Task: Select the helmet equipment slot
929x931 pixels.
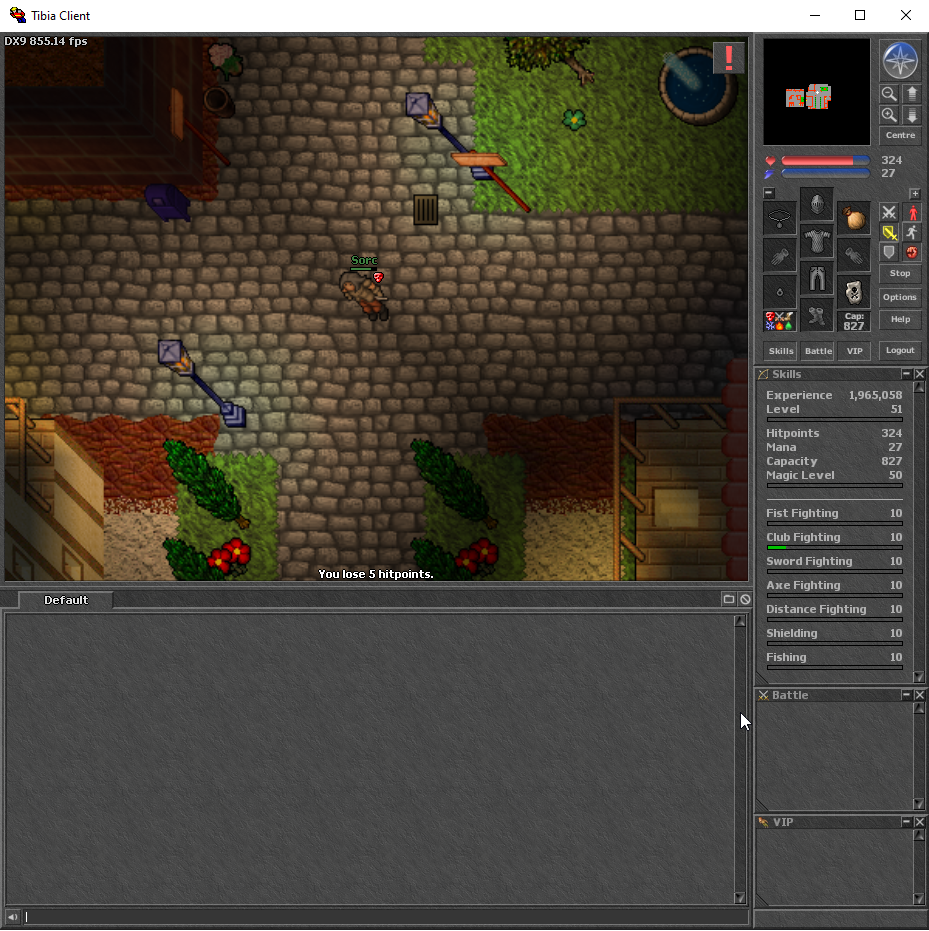Action: pos(817,204)
